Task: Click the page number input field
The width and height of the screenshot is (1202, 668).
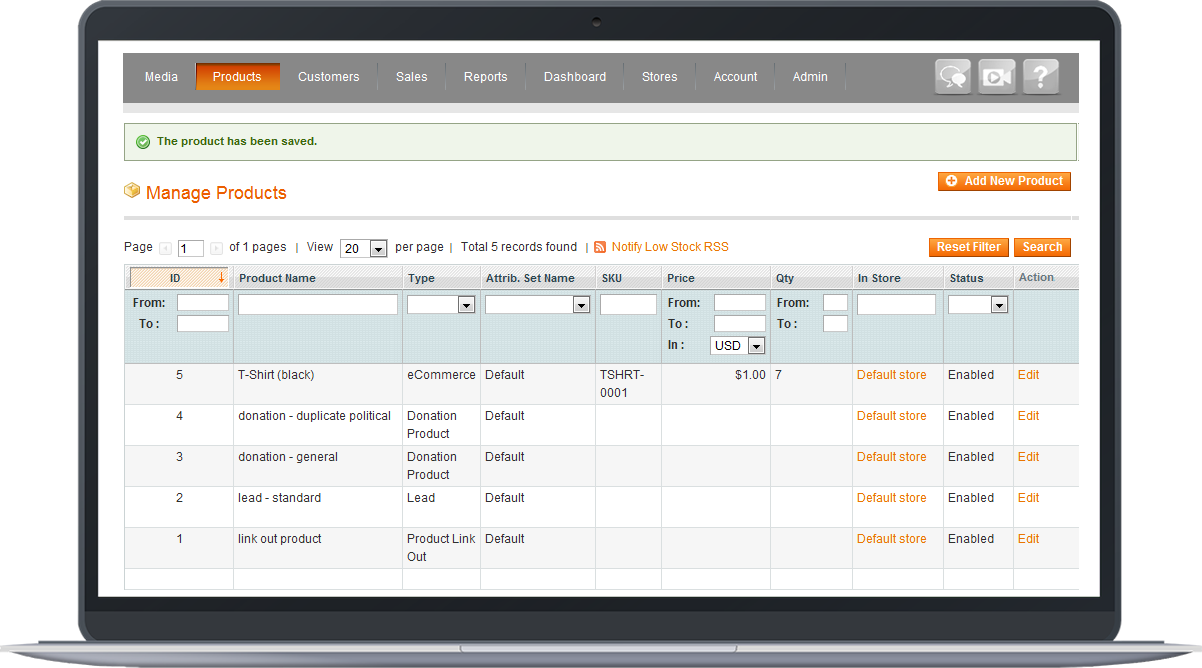Action: click(x=189, y=247)
